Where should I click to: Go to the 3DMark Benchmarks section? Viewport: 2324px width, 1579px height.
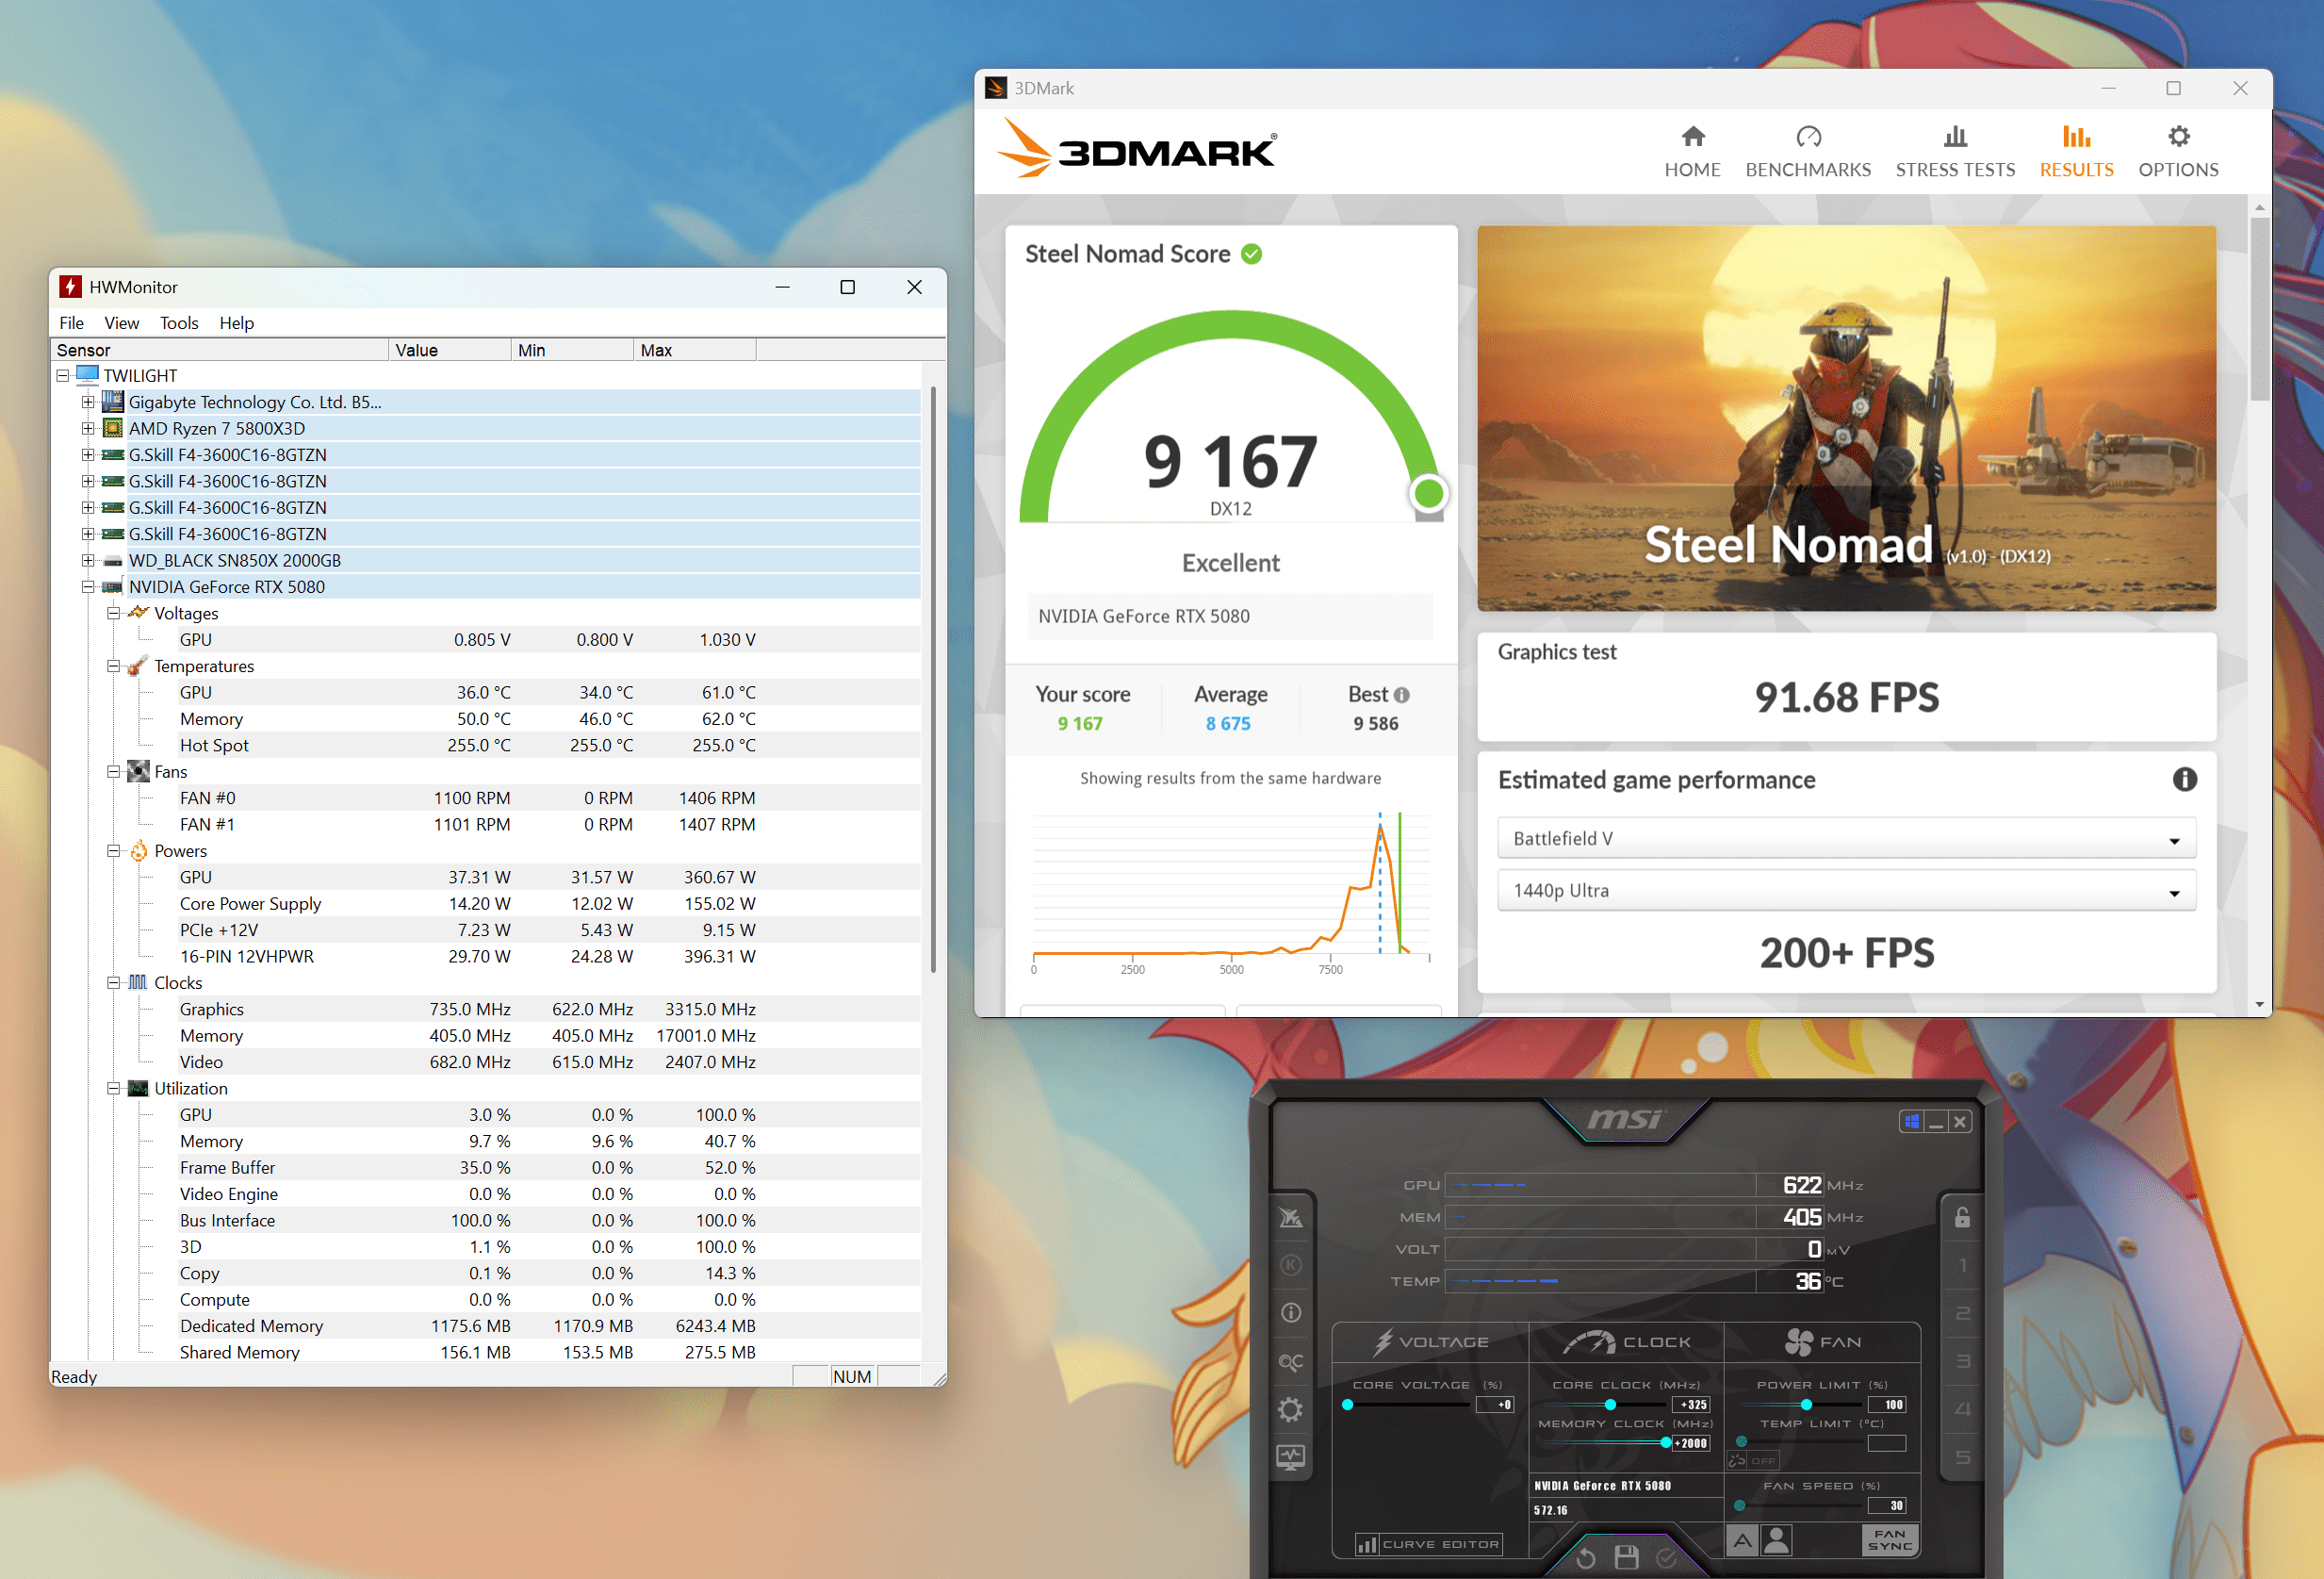pos(1807,151)
